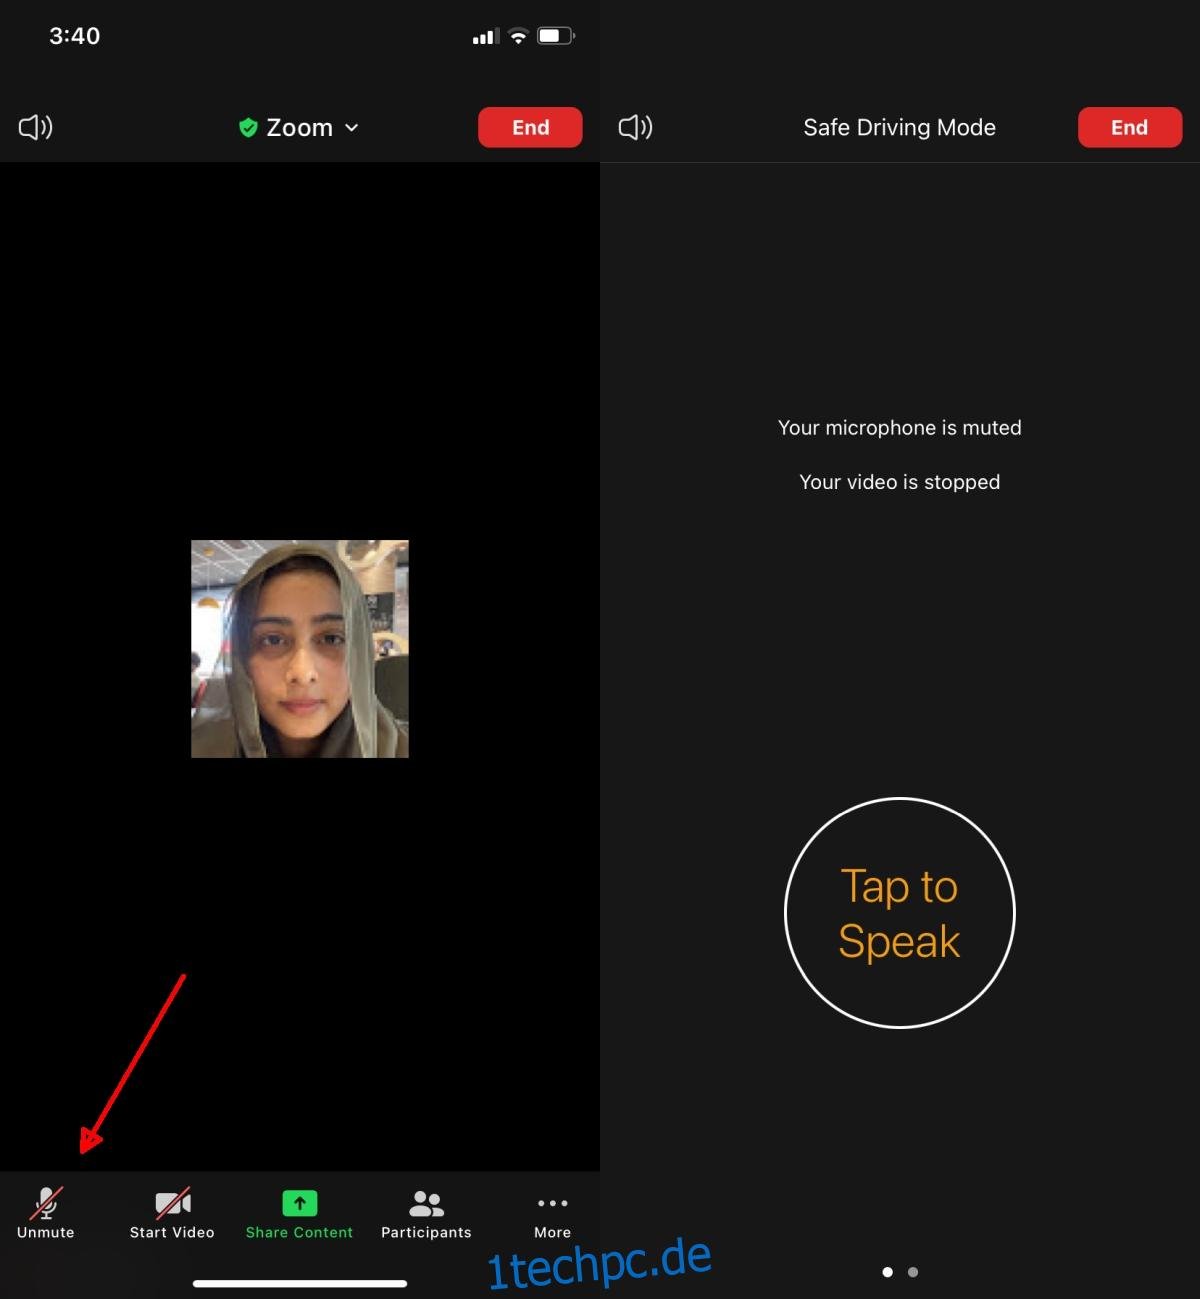This screenshot has height=1299, width=1200.
Task: End the meeting in the Zoom screen
Action: pos(530,127)
